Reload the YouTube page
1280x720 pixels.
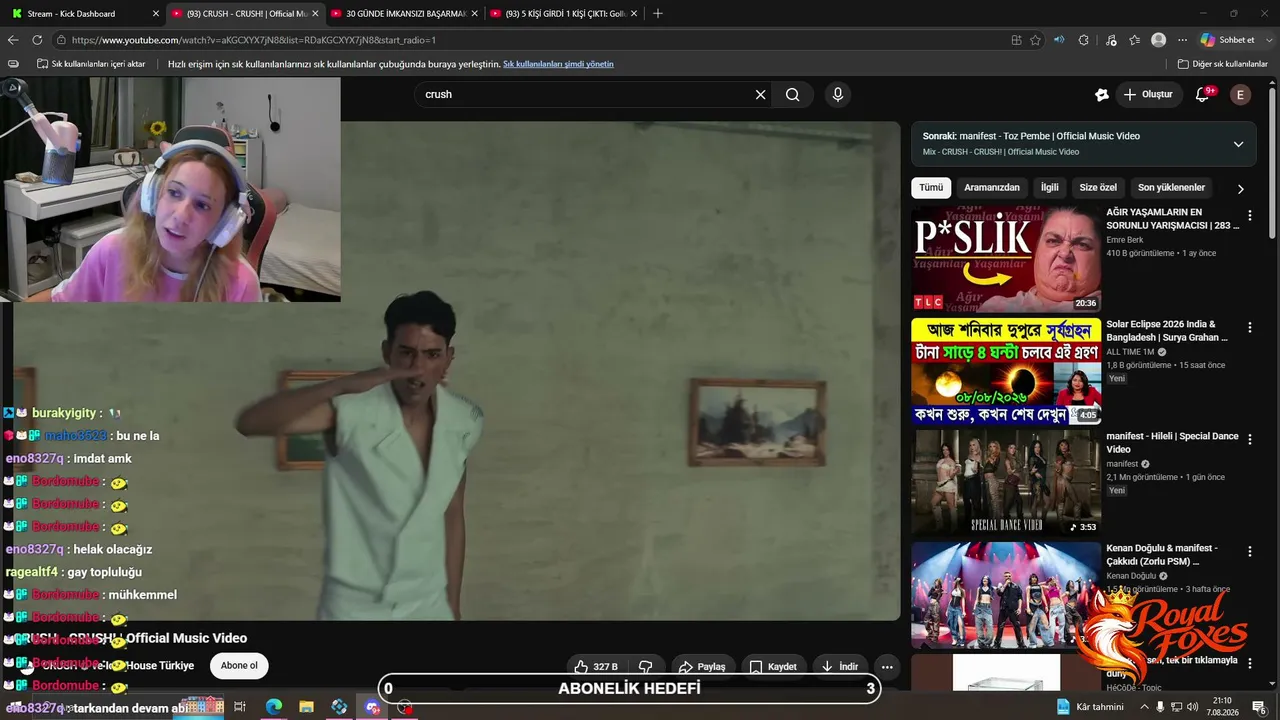point(37,40)
